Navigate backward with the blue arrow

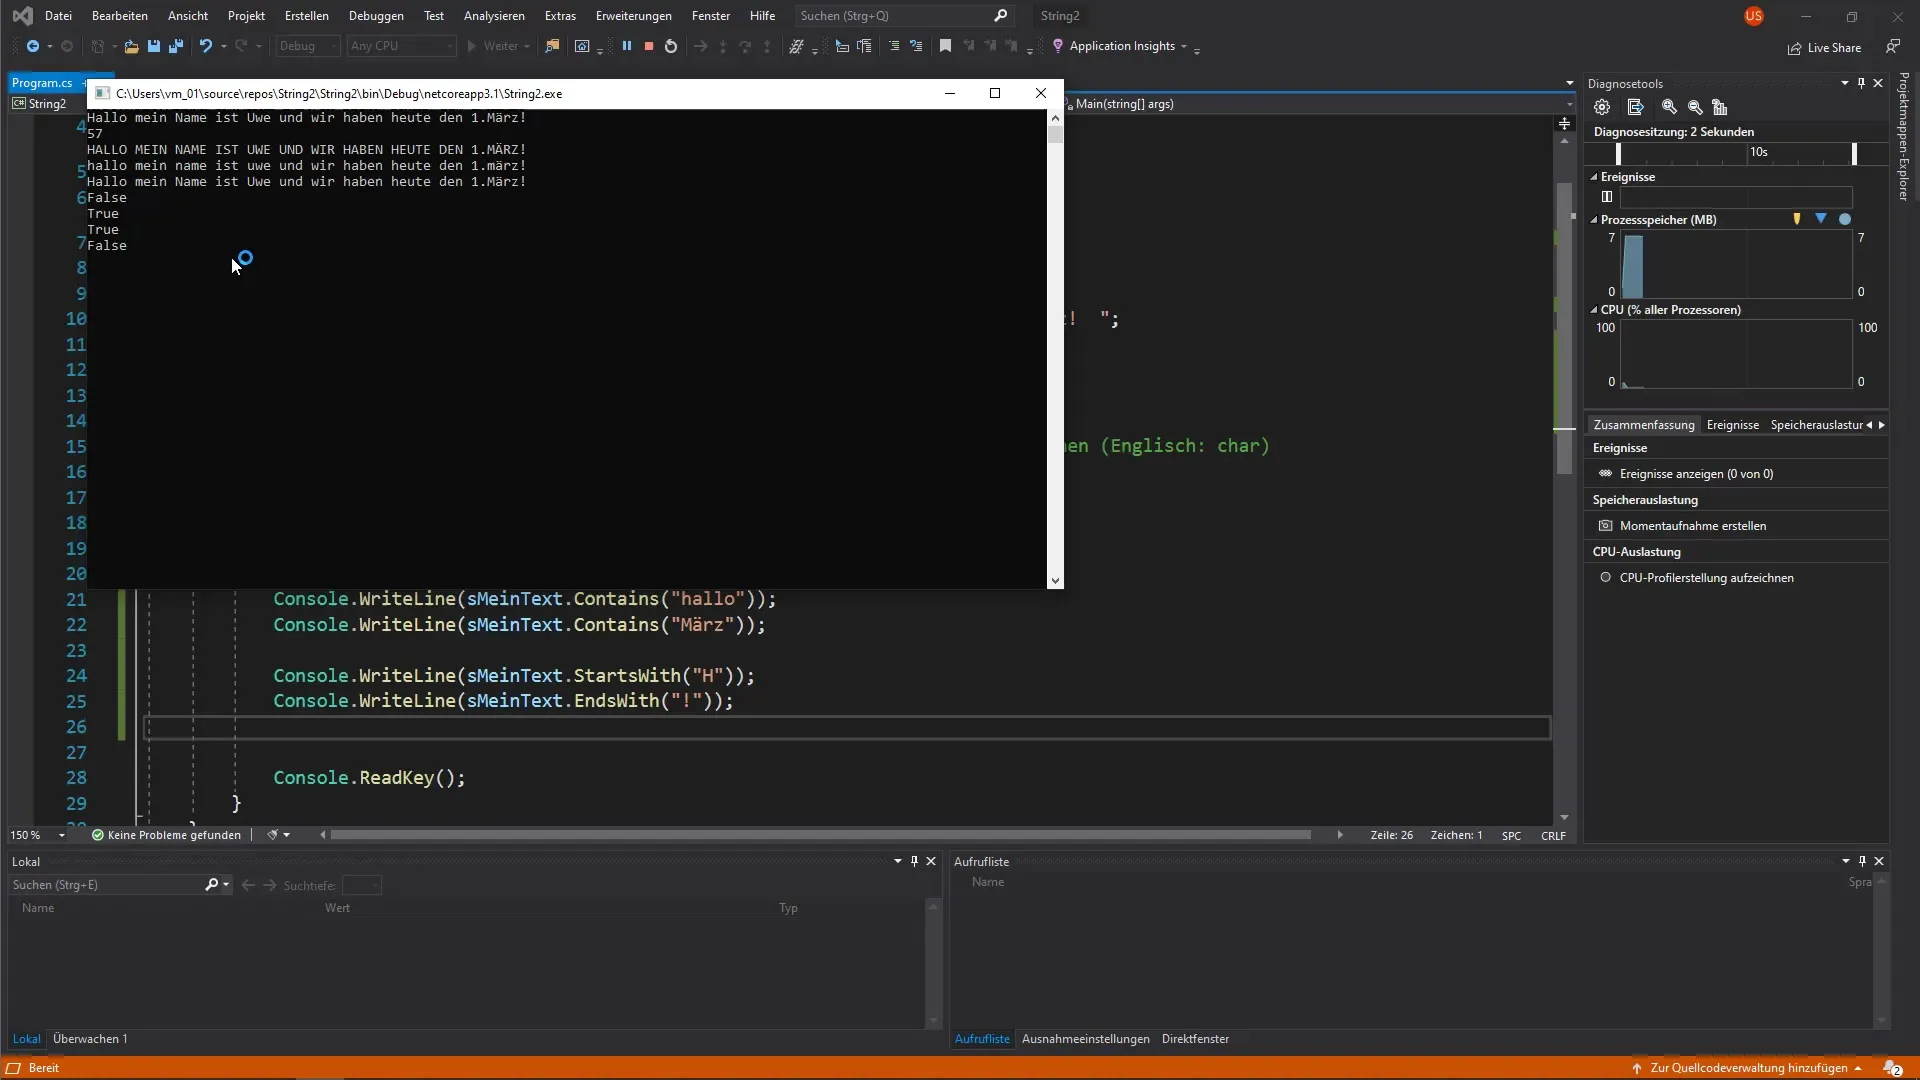(33, 46)
